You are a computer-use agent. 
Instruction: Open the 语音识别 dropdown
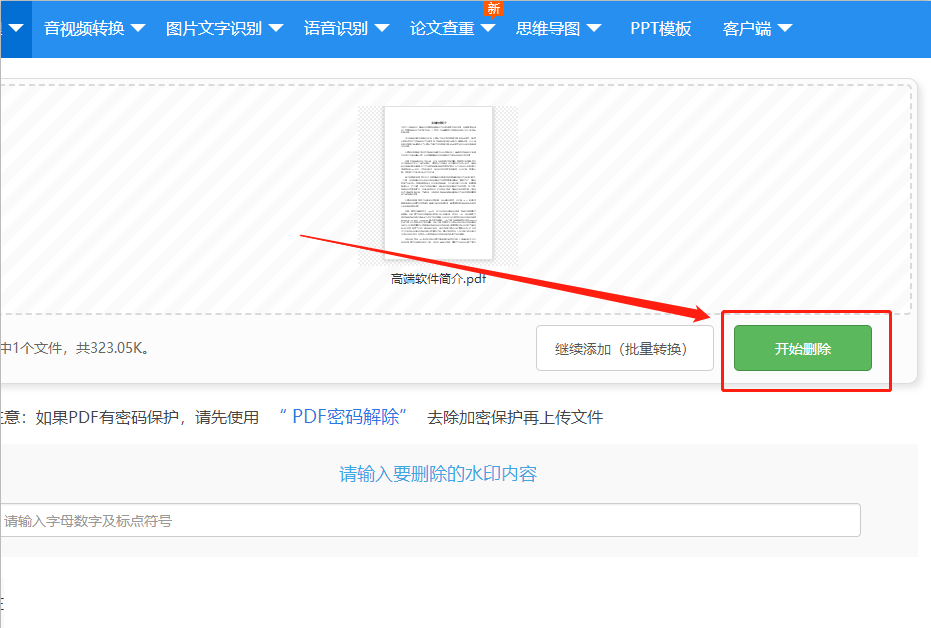point(346,28)
